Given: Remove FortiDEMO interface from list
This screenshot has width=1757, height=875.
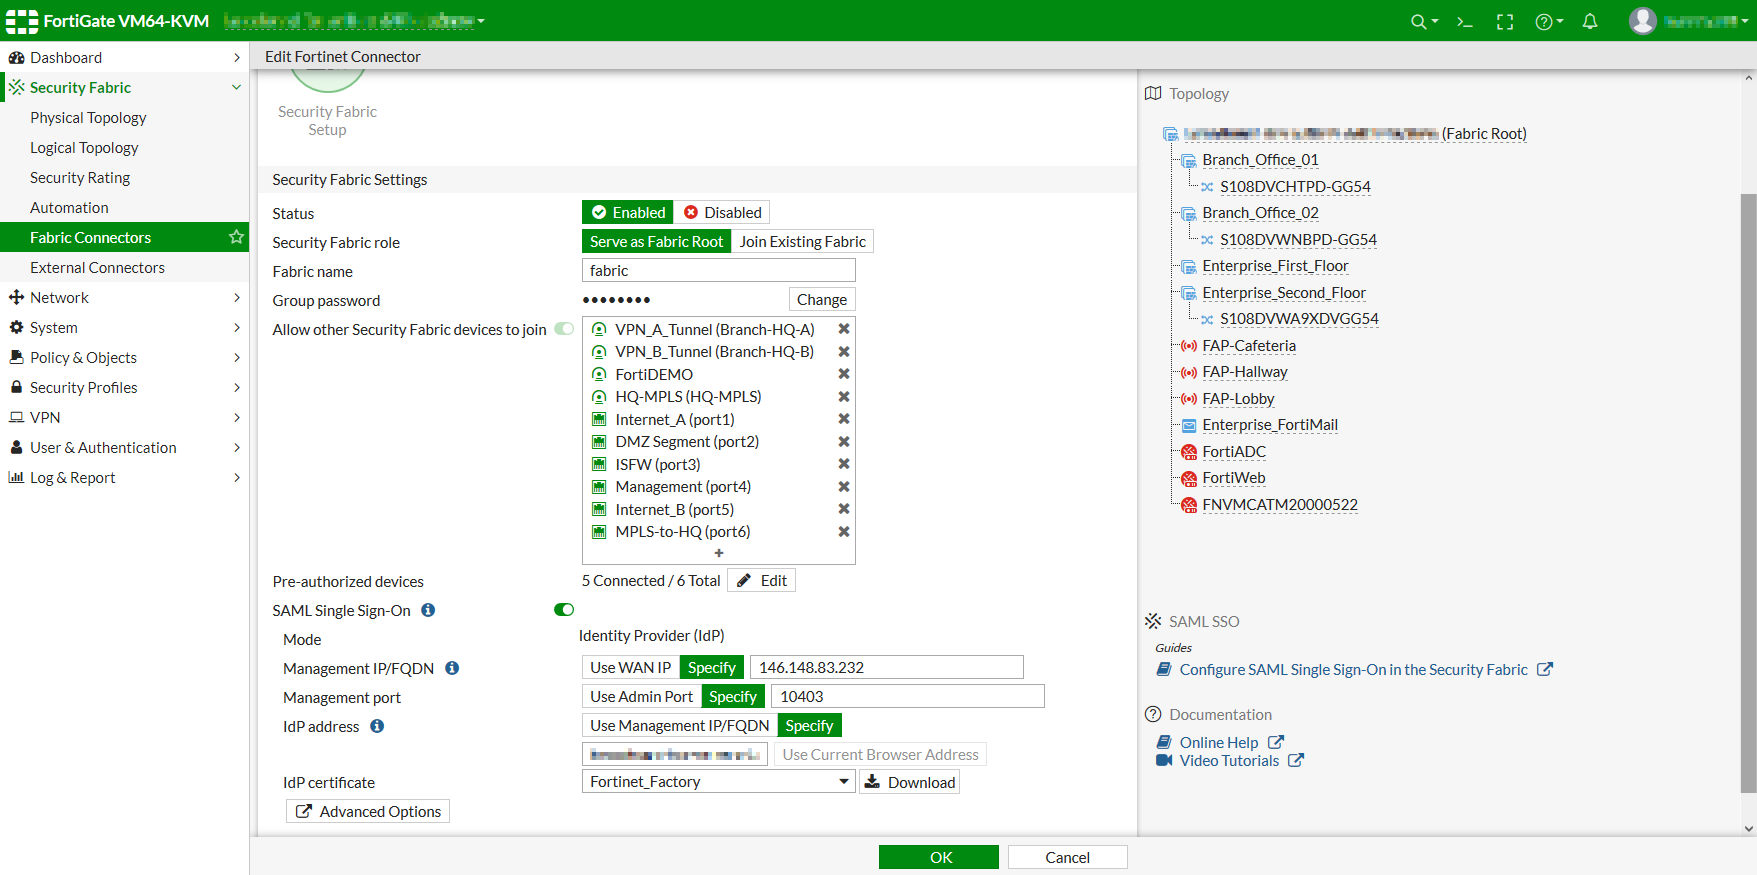Looking at the screenshot, I should pos(844,374).
